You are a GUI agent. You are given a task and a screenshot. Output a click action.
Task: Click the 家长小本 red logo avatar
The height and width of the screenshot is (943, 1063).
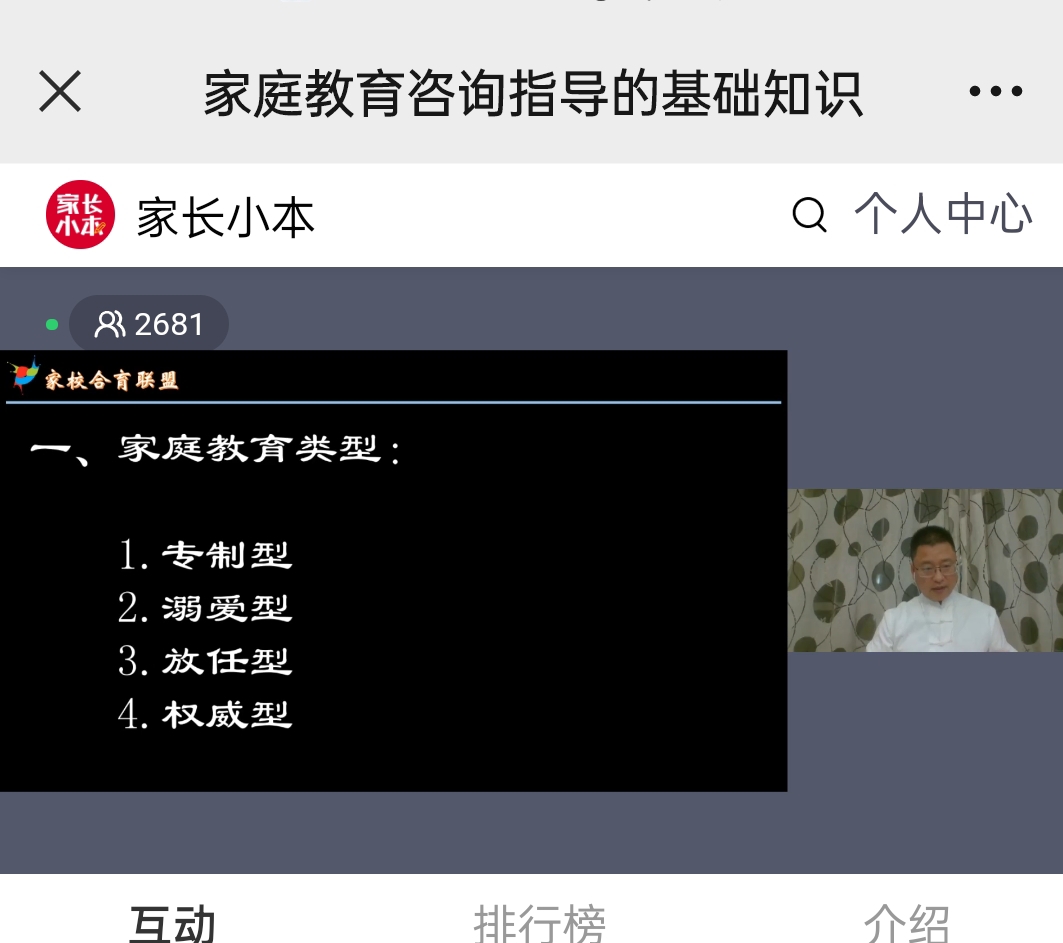pyautogui.click(x=80, y=214)
